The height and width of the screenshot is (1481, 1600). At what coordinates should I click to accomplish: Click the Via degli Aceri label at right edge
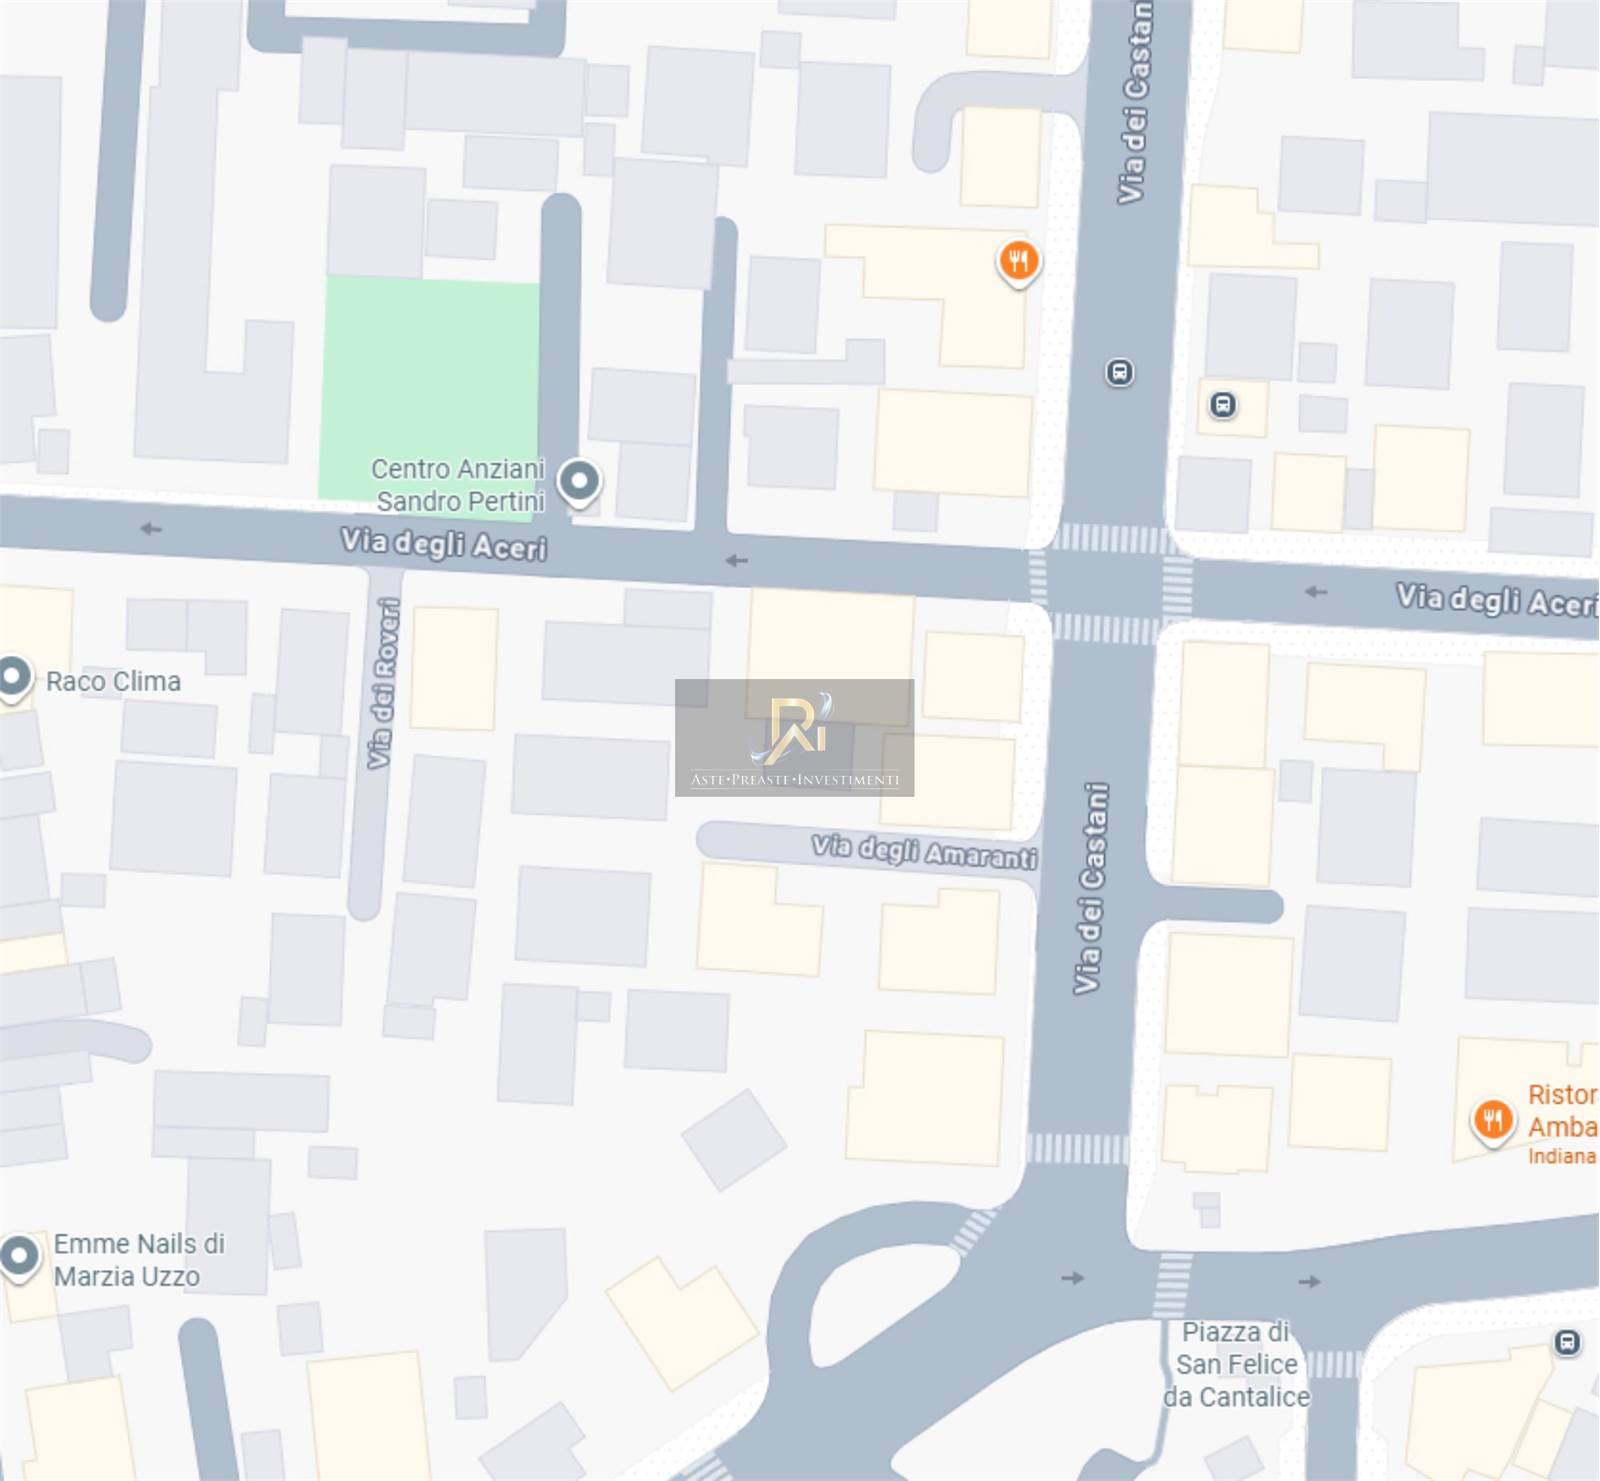[x=1497, y=600]
